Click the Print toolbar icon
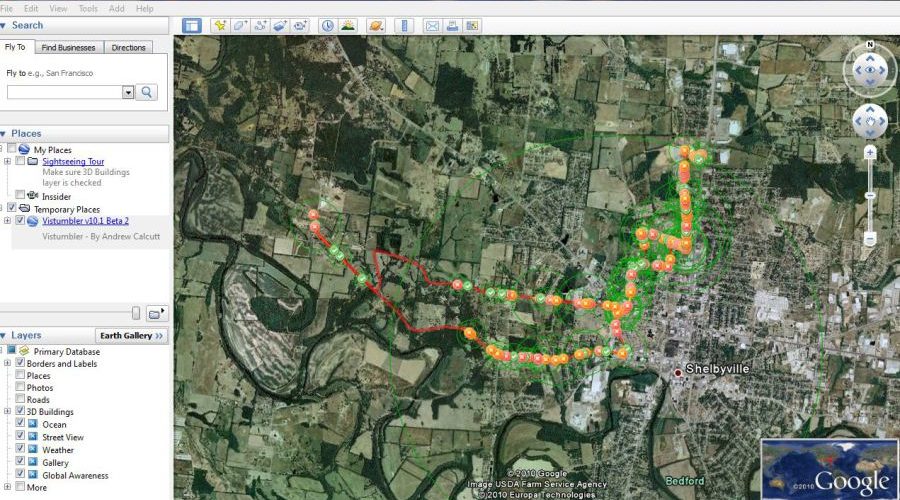Screen dimensions: 900x500 coord(452,25)
